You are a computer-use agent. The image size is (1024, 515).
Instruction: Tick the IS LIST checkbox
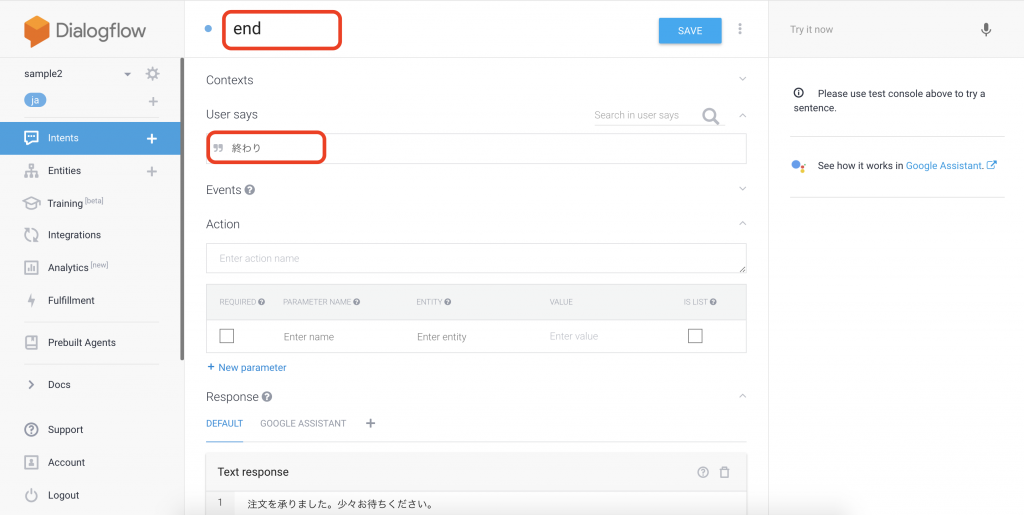[x=696, y=336]
